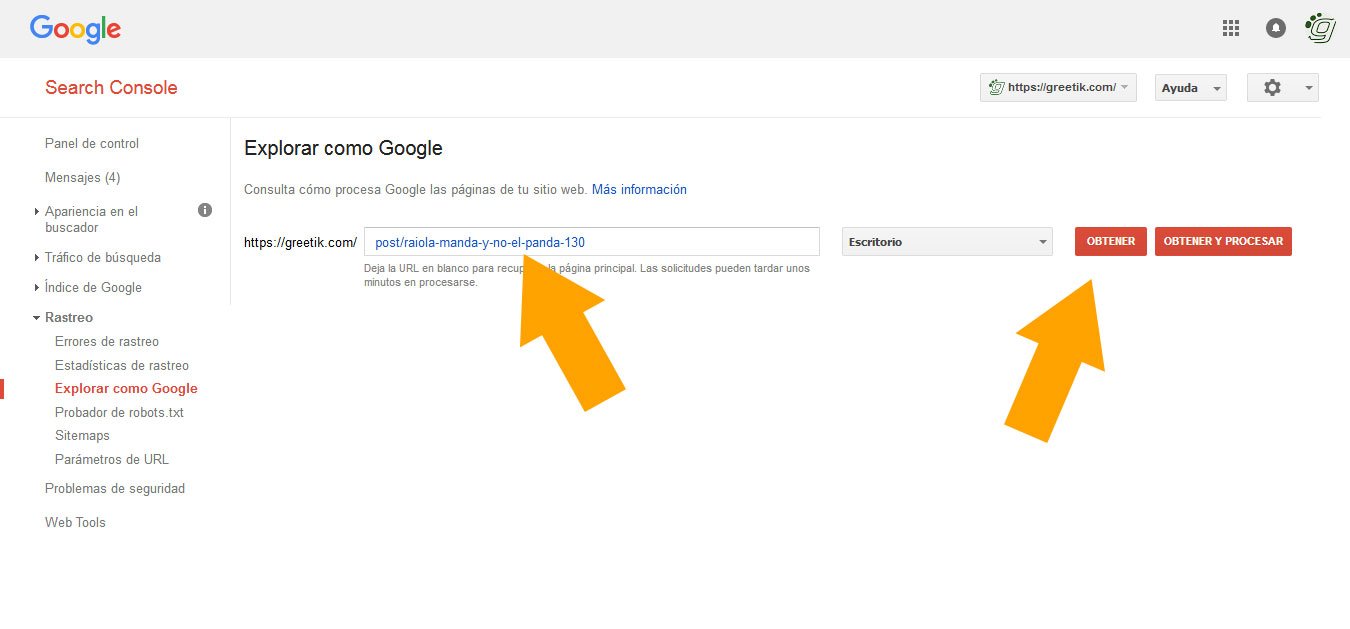Click the OBTENER Y PROCESAR button
This screenshot has height=629, width=1350.
1223,241
